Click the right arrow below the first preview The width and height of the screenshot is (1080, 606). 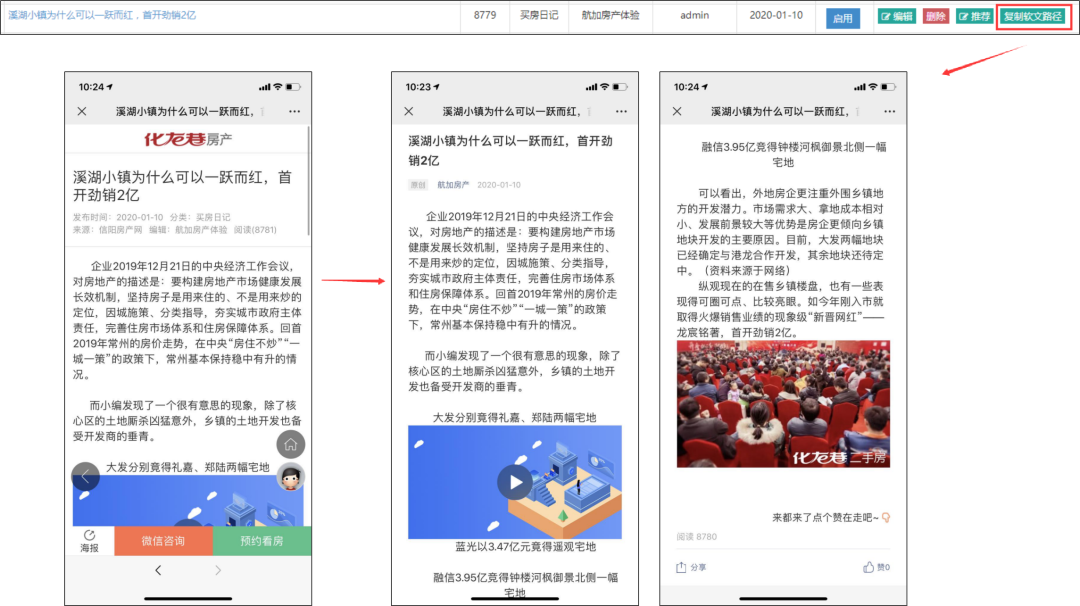(x=218, y=568)
